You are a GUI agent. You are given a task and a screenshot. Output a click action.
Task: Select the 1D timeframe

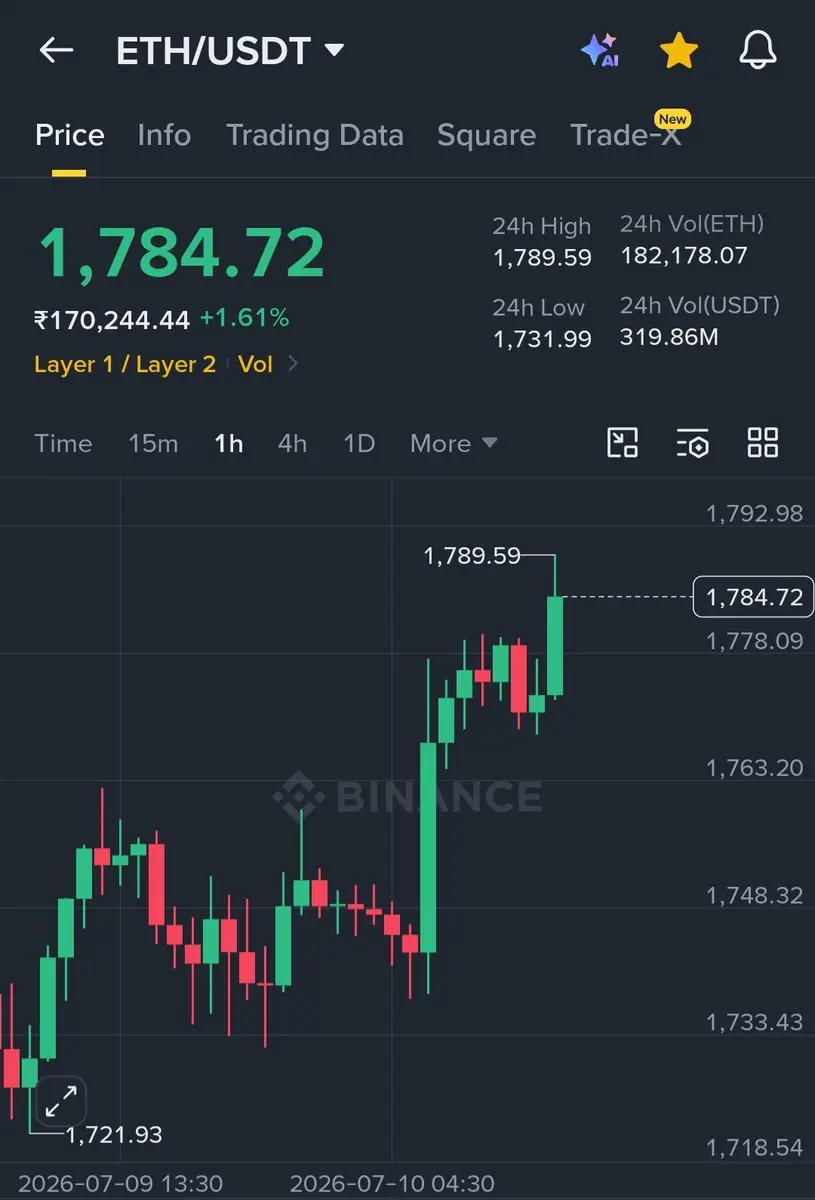(359, 443)
